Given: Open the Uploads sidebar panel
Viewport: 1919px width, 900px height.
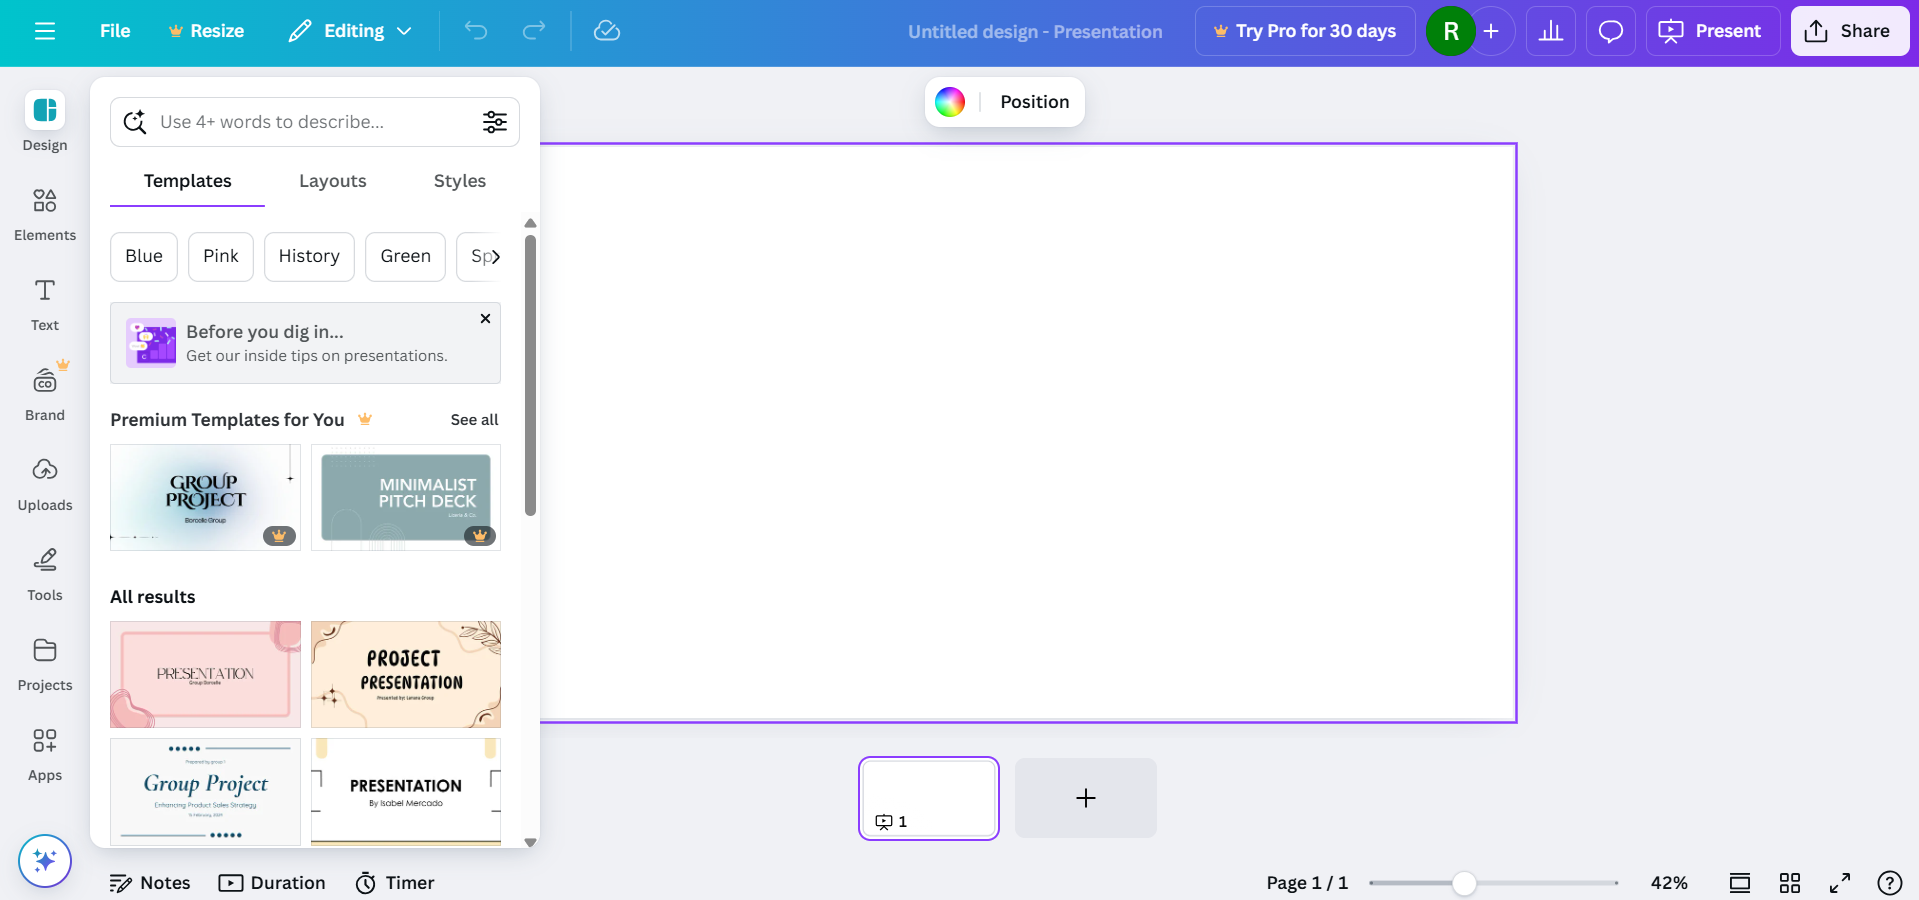Looking at the screenshot, I should coord(45,483).
